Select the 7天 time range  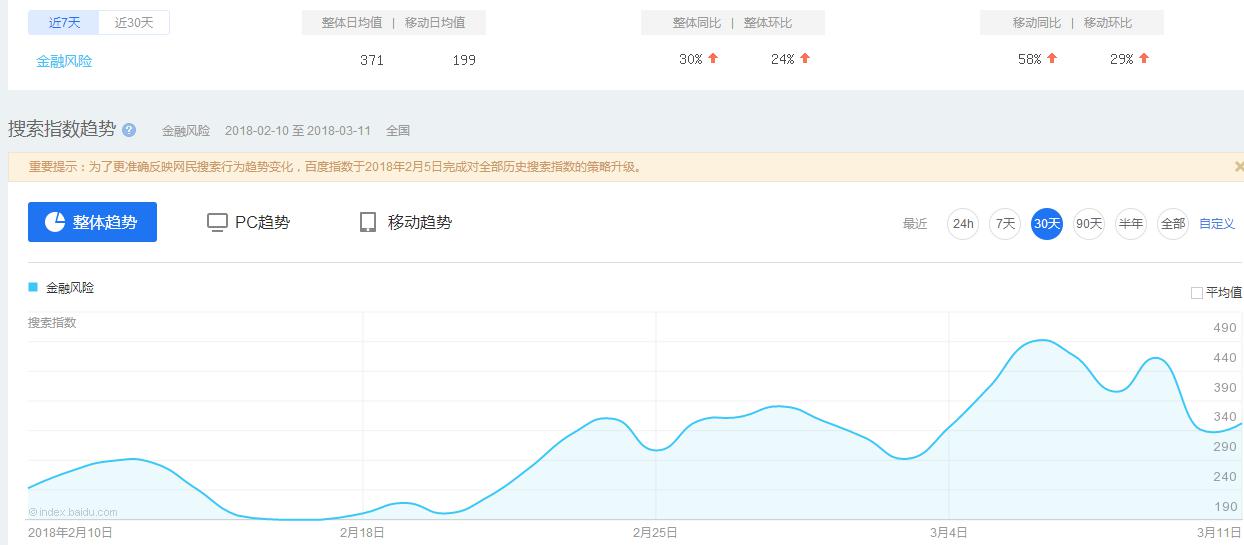[1004, 223]
